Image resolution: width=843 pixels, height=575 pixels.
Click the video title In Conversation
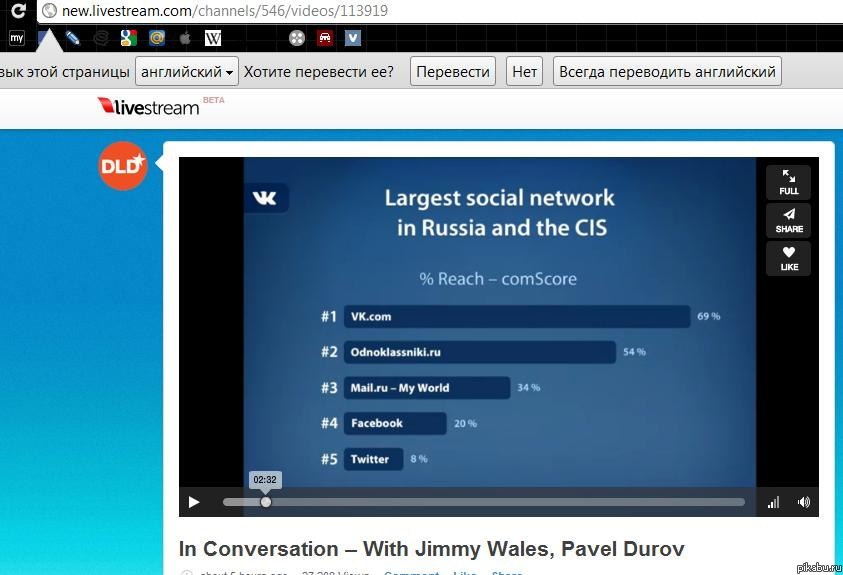[431, 549]
